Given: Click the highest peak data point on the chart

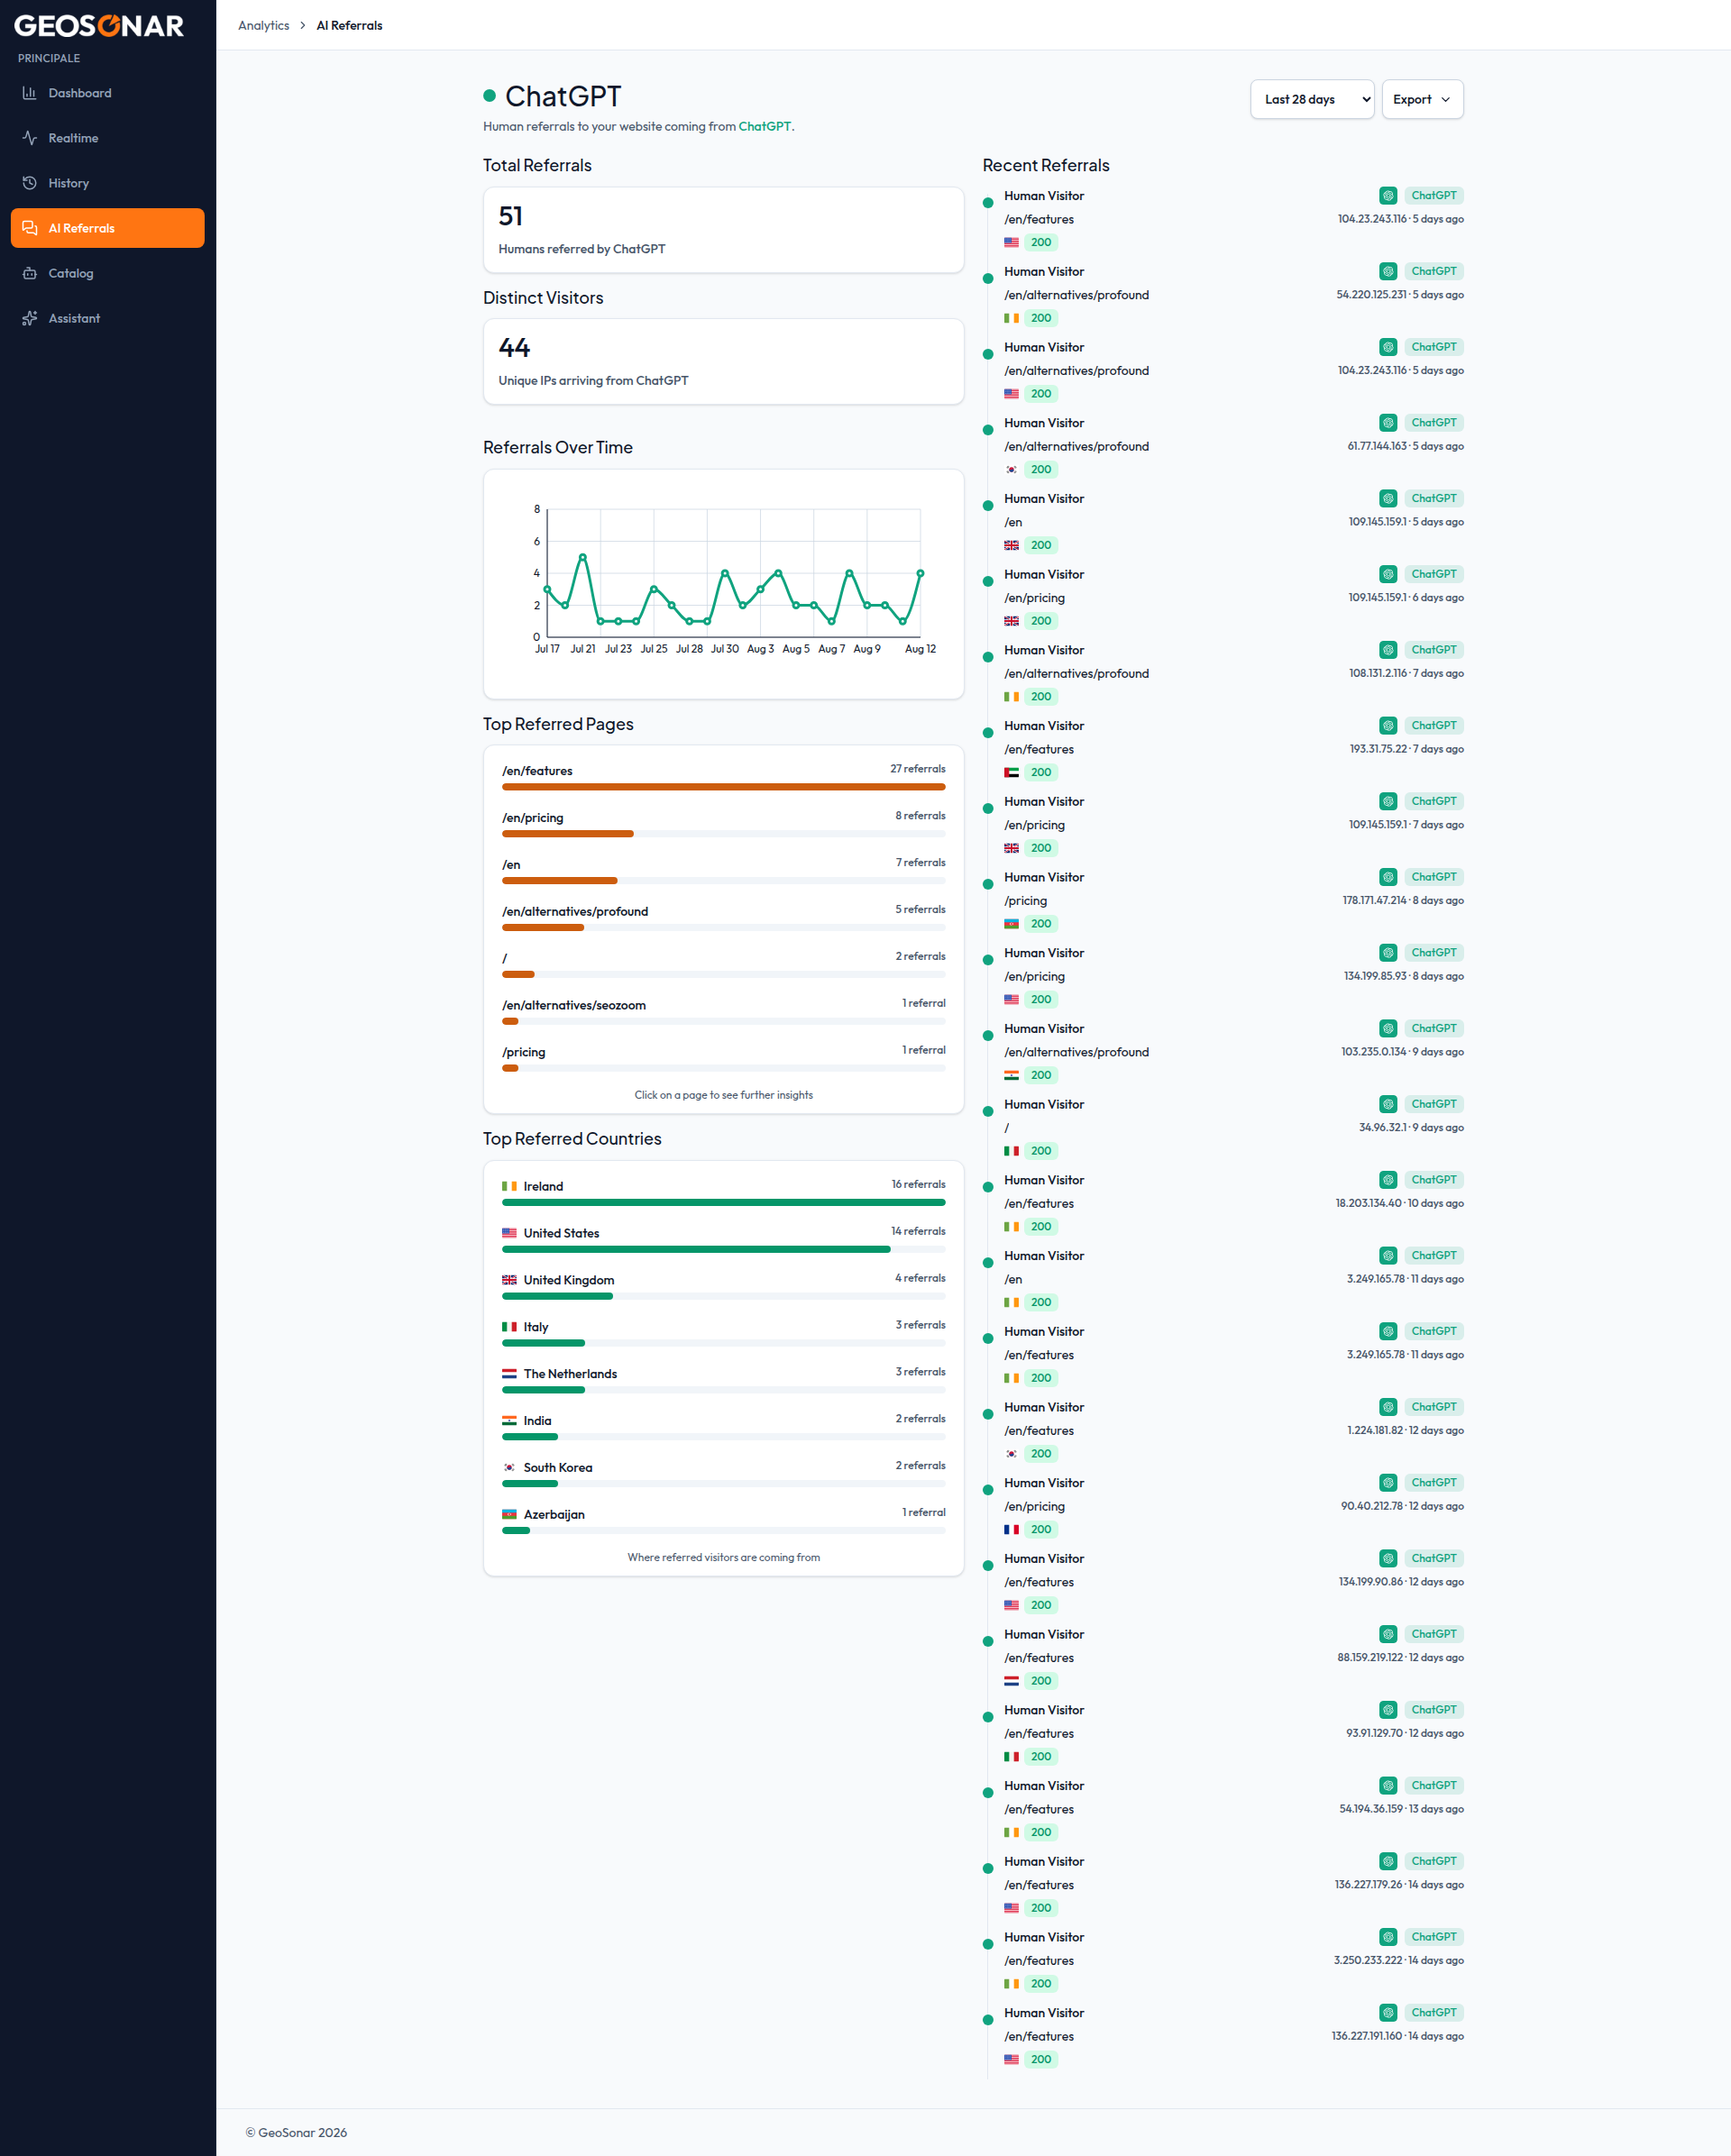Looking at the screenshot, I should (x=583, y=557).
